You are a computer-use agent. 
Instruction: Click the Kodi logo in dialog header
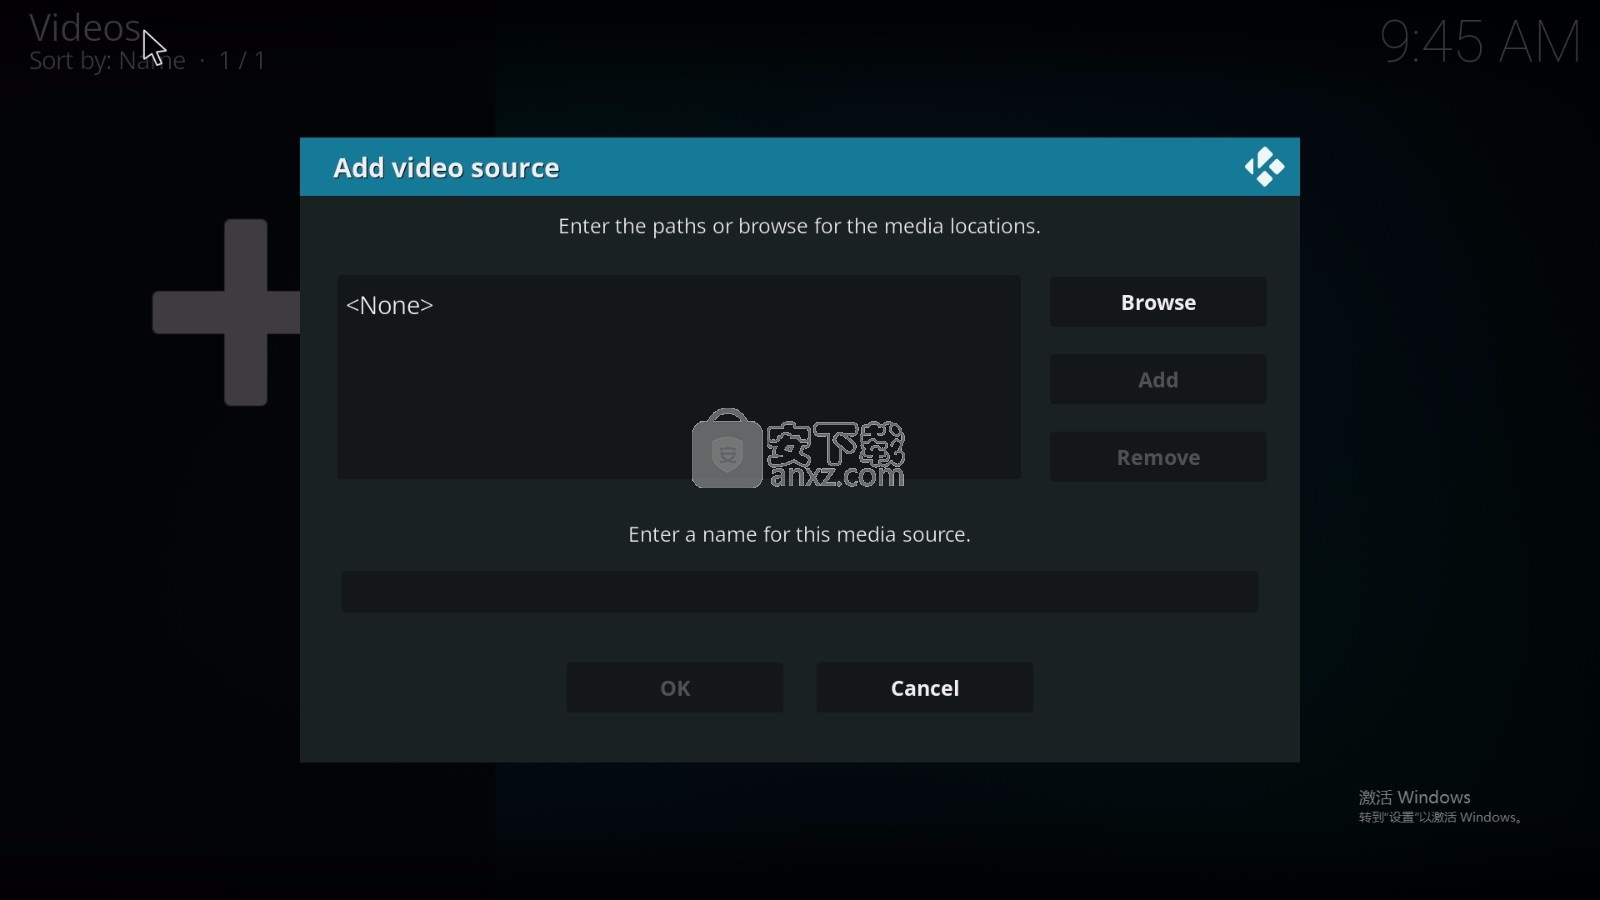pos(1265,167)
